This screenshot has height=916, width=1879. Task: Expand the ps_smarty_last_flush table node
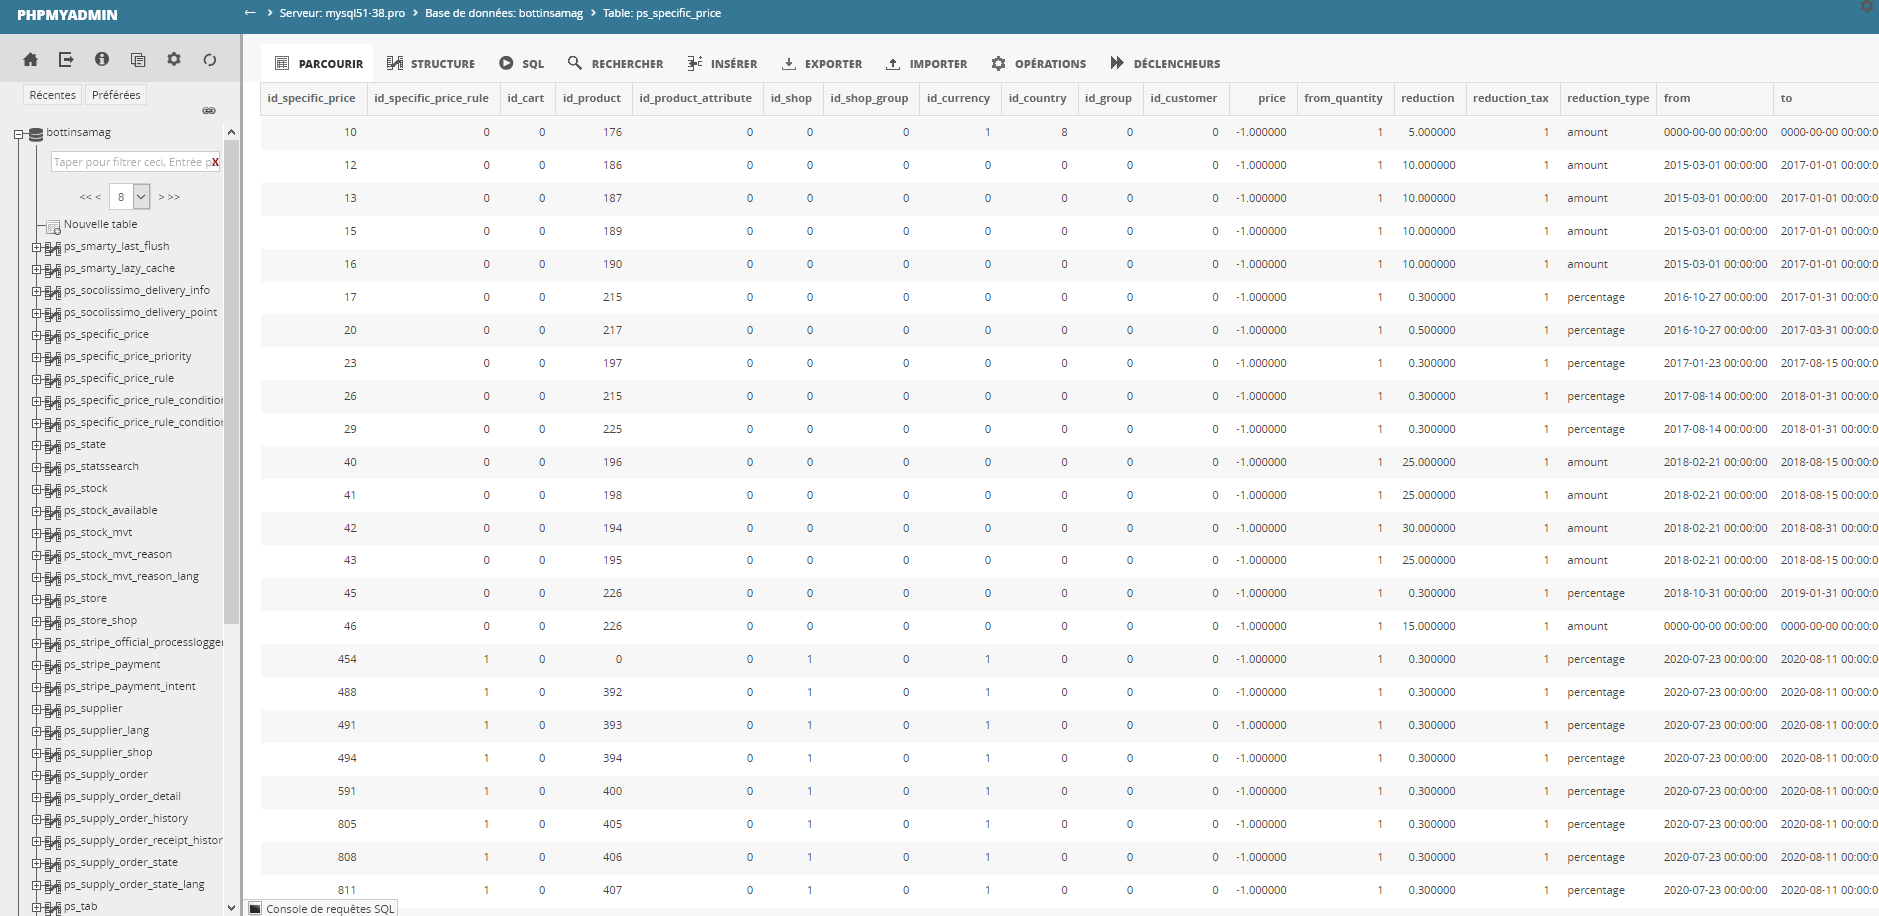(36, 247)
